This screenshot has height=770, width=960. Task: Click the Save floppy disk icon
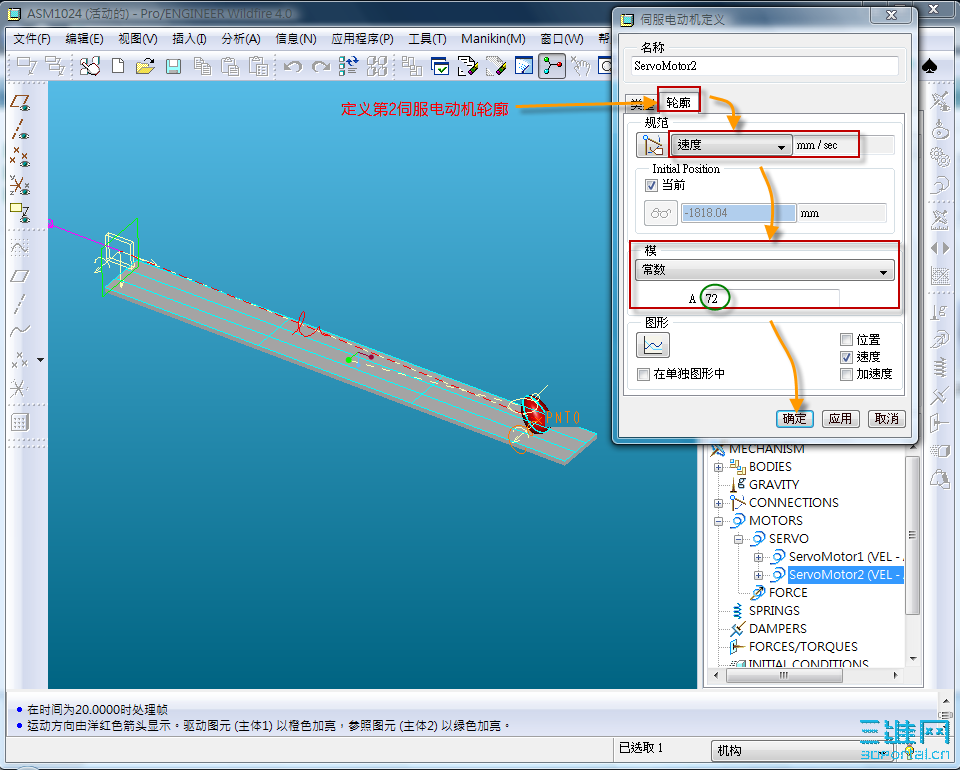174,65
